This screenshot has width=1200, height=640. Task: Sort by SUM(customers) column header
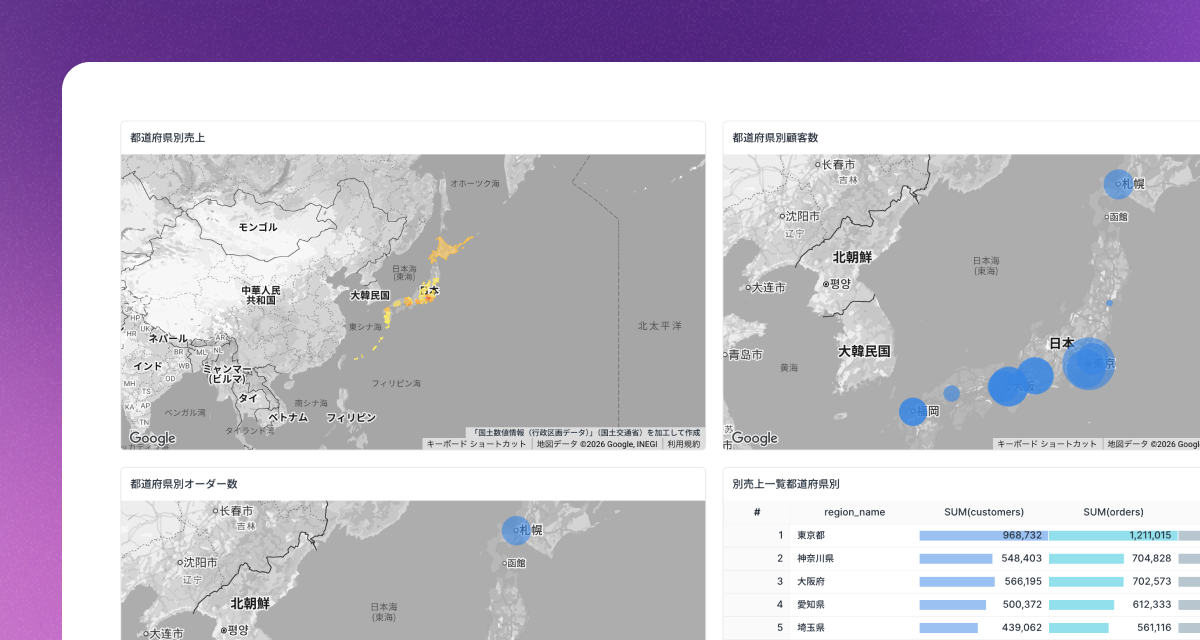984,512
